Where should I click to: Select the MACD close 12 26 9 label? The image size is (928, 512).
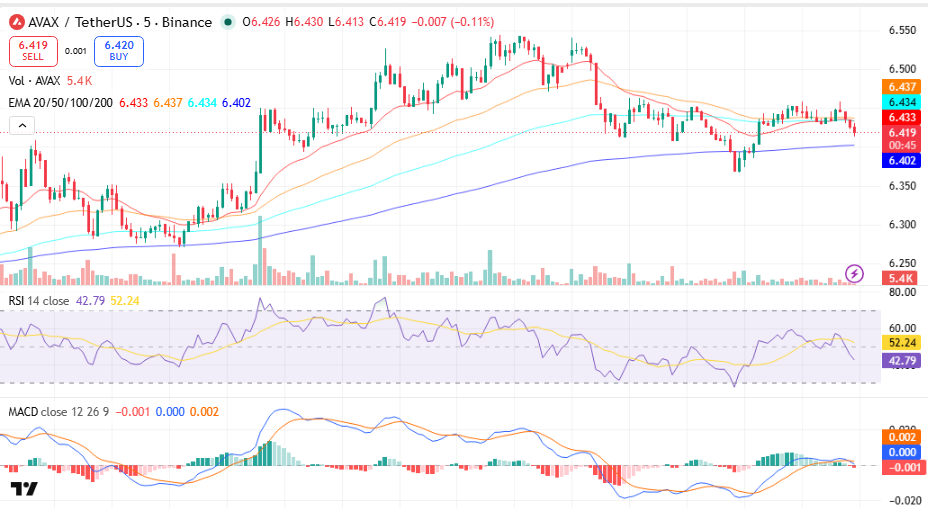pyautogui.click(x=59, y=411)
